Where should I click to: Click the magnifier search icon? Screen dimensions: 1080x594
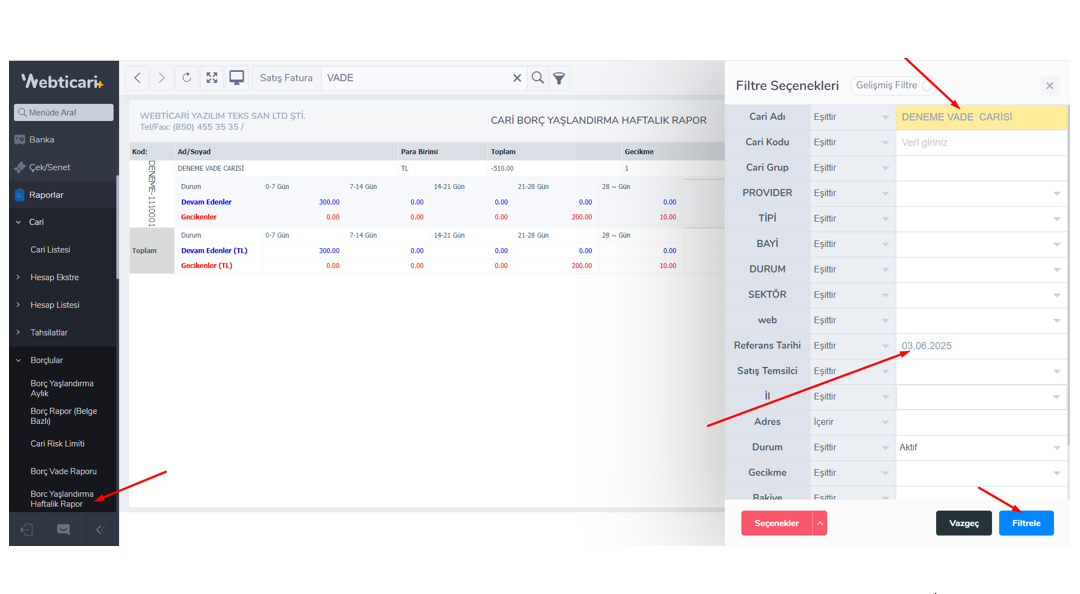[x=538, y=78]
